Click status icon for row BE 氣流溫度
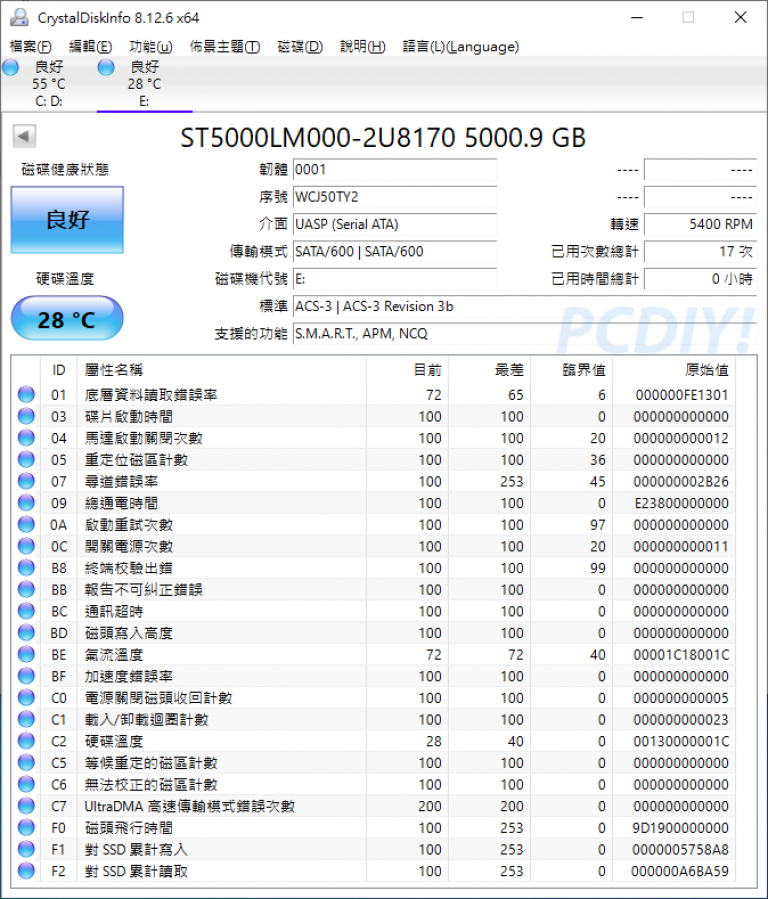 [x=26, y=654]
